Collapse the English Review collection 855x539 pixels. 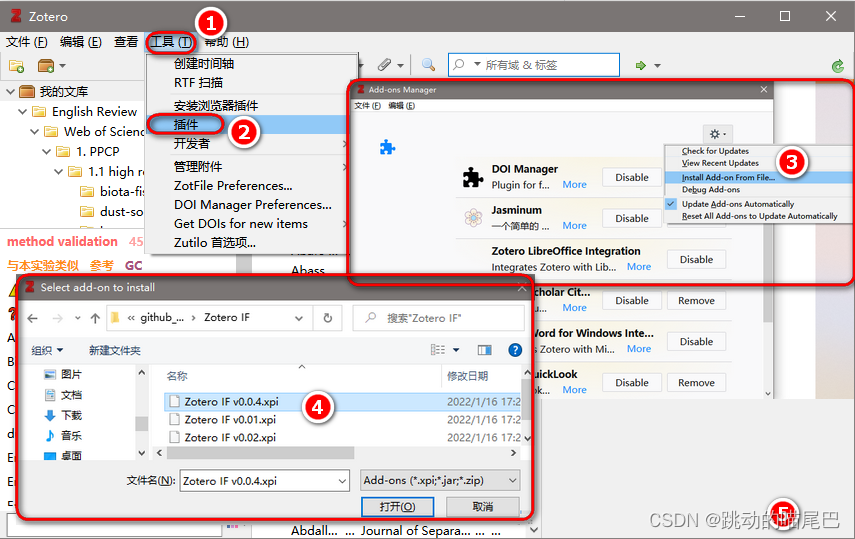pos(22,112)
